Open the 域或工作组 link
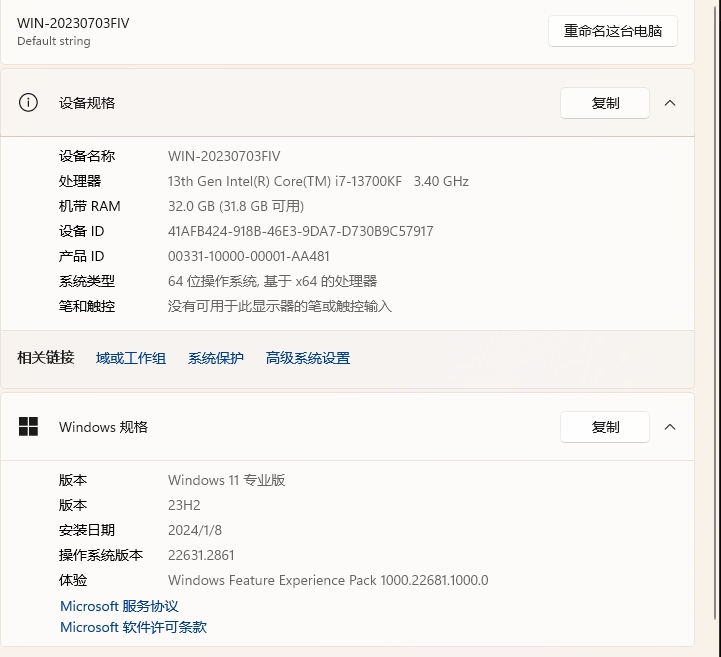The height and width of the screenshot is (657, 721). tap(131, 358)
